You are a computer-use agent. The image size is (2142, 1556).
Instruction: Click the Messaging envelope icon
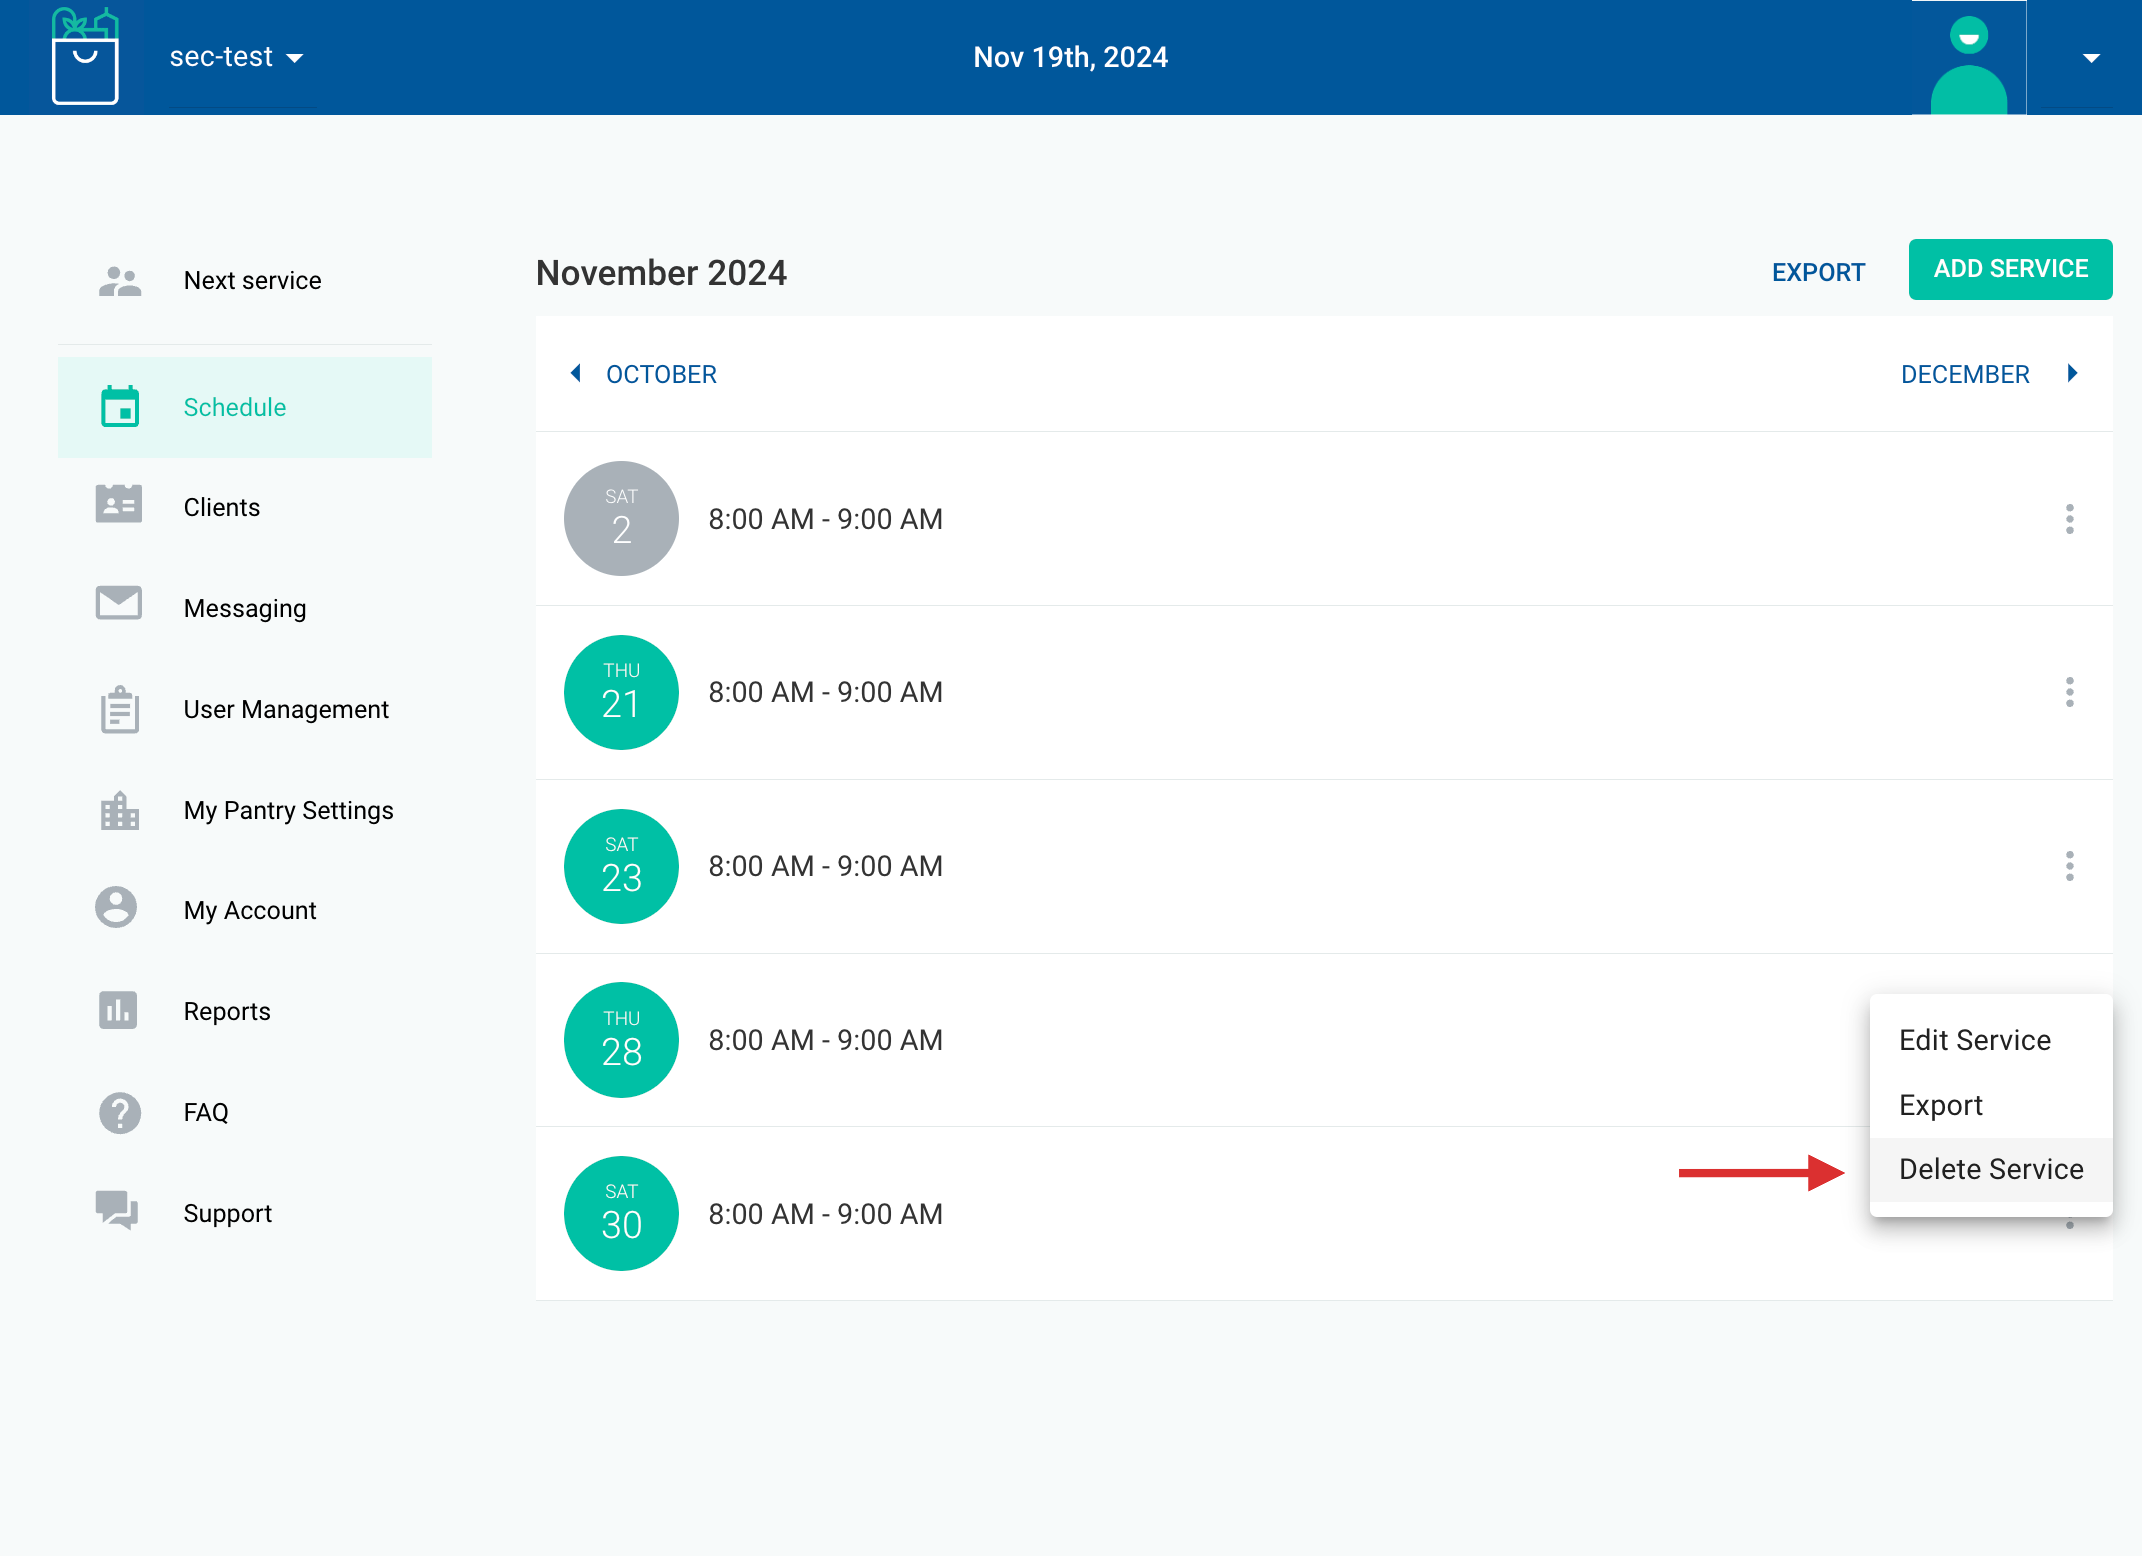pyautogui.click(x=119, y=603)
